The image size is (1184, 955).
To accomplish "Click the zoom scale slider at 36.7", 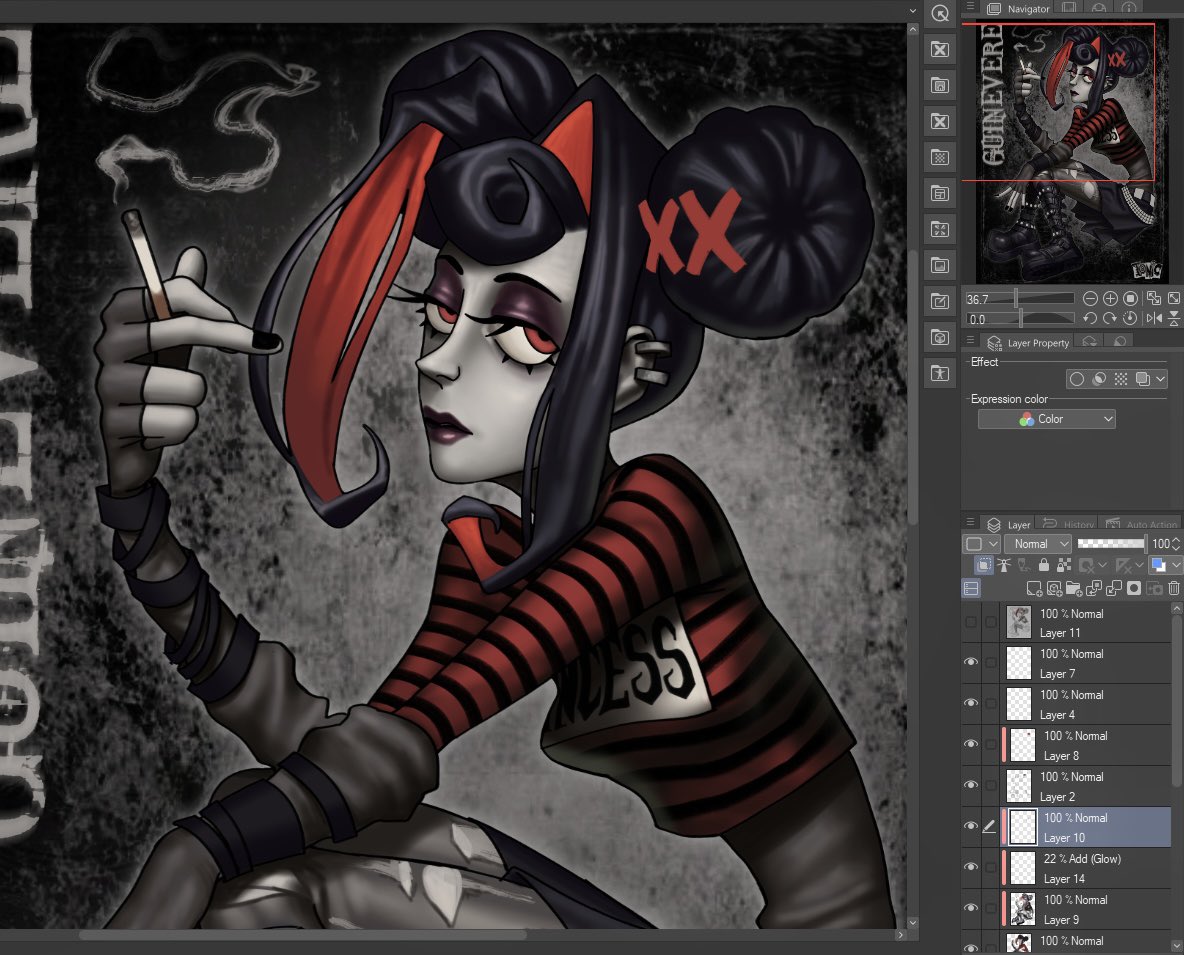I will [x=1019, y=299].
